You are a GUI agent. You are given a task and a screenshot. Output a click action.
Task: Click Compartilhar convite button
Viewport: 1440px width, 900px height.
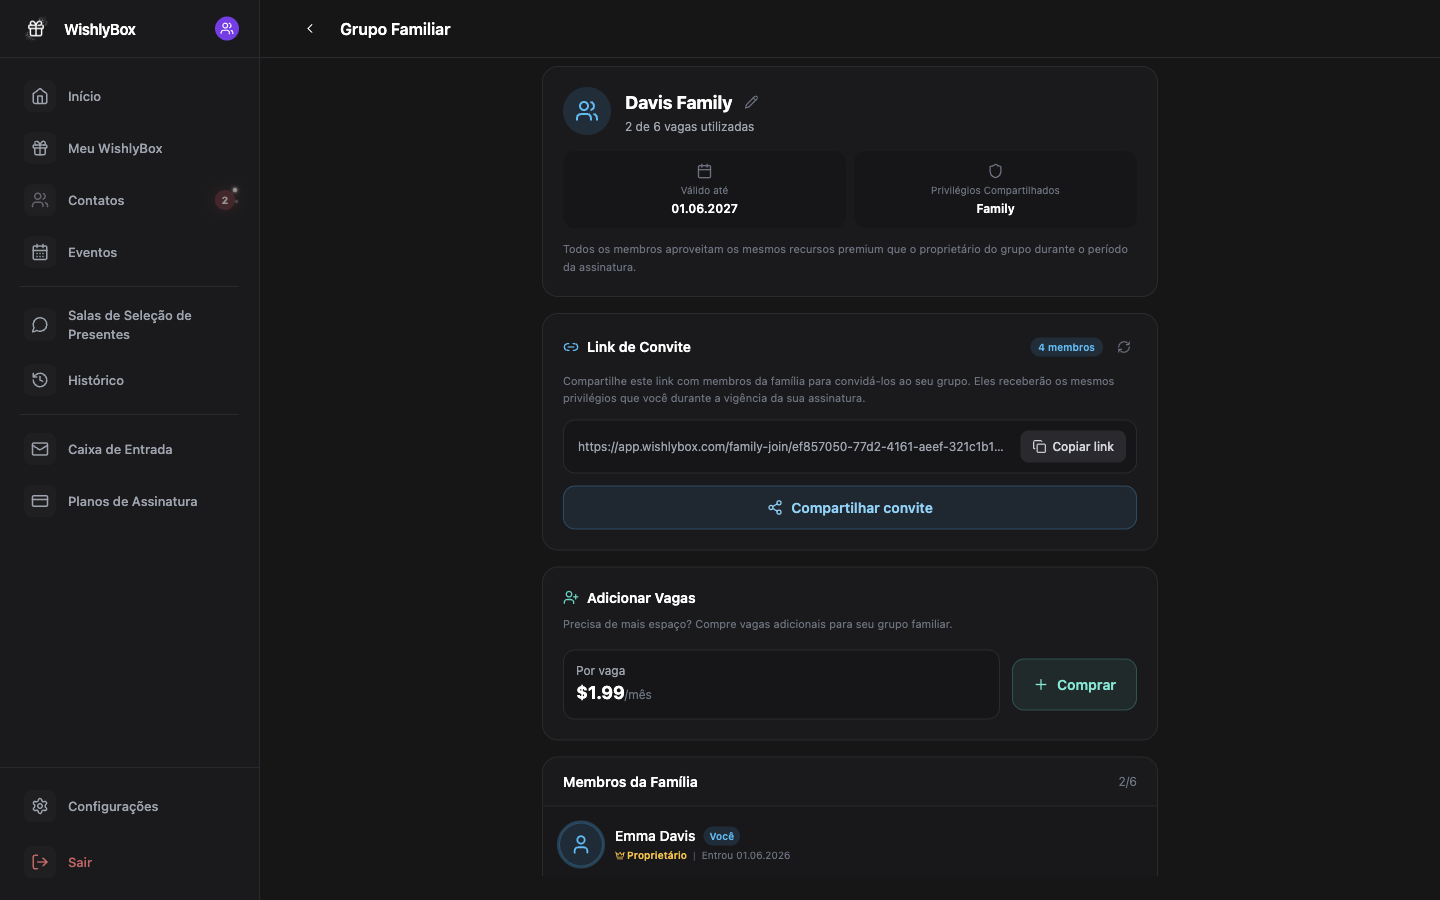point(850,508)
